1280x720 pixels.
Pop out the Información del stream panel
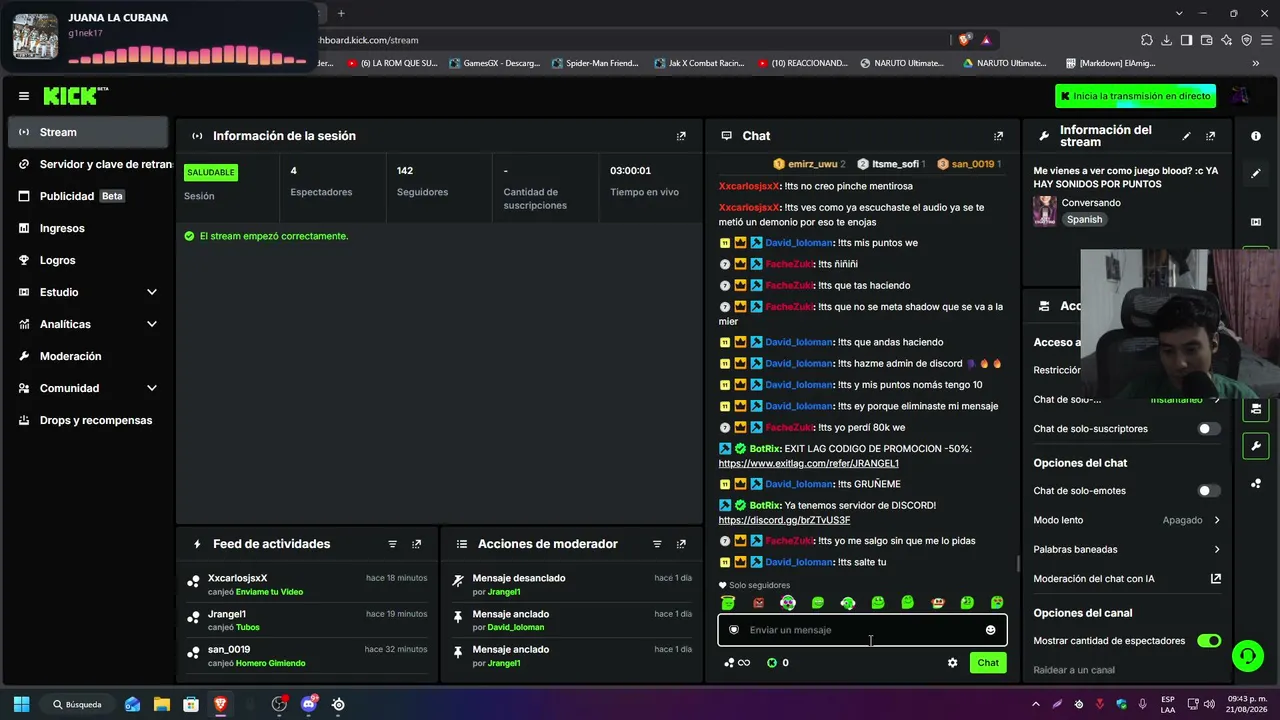1211,136
